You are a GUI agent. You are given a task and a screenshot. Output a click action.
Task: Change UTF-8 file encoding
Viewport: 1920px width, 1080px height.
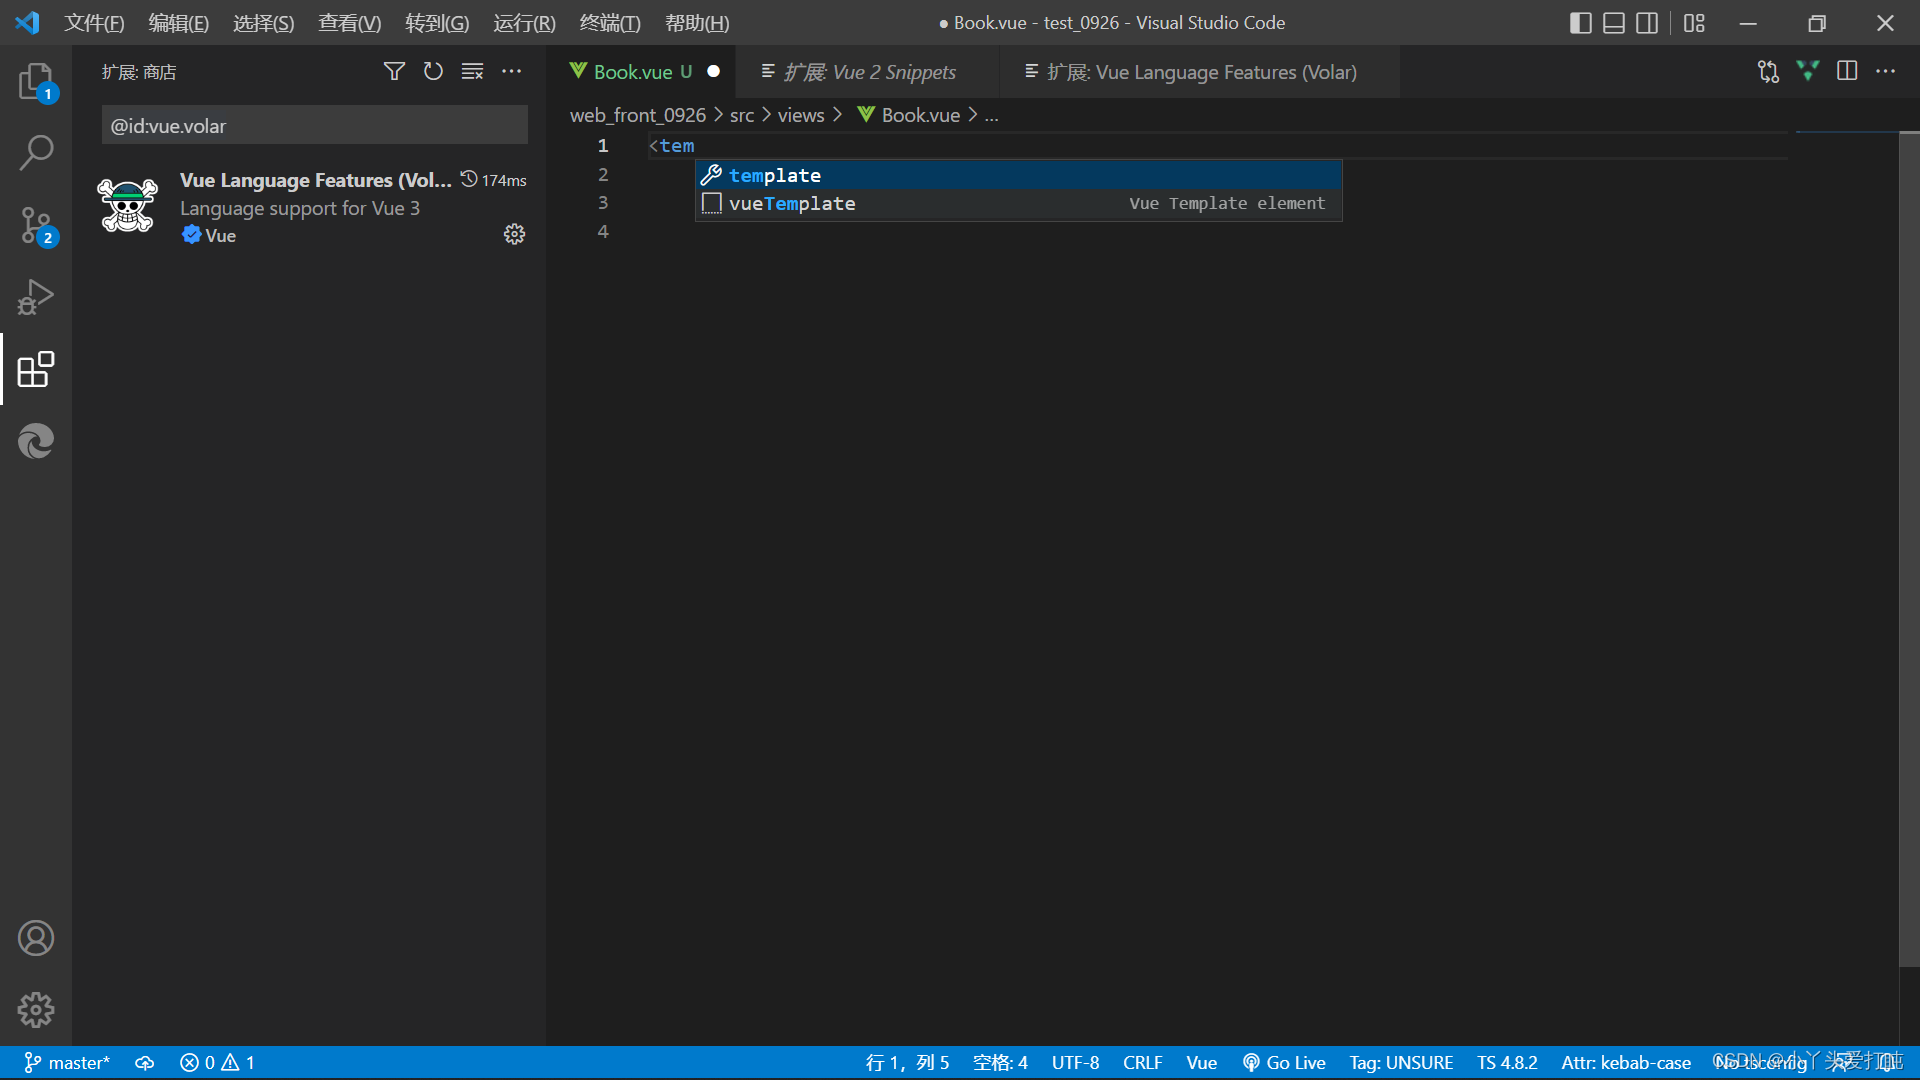tap(1075, 1062)
